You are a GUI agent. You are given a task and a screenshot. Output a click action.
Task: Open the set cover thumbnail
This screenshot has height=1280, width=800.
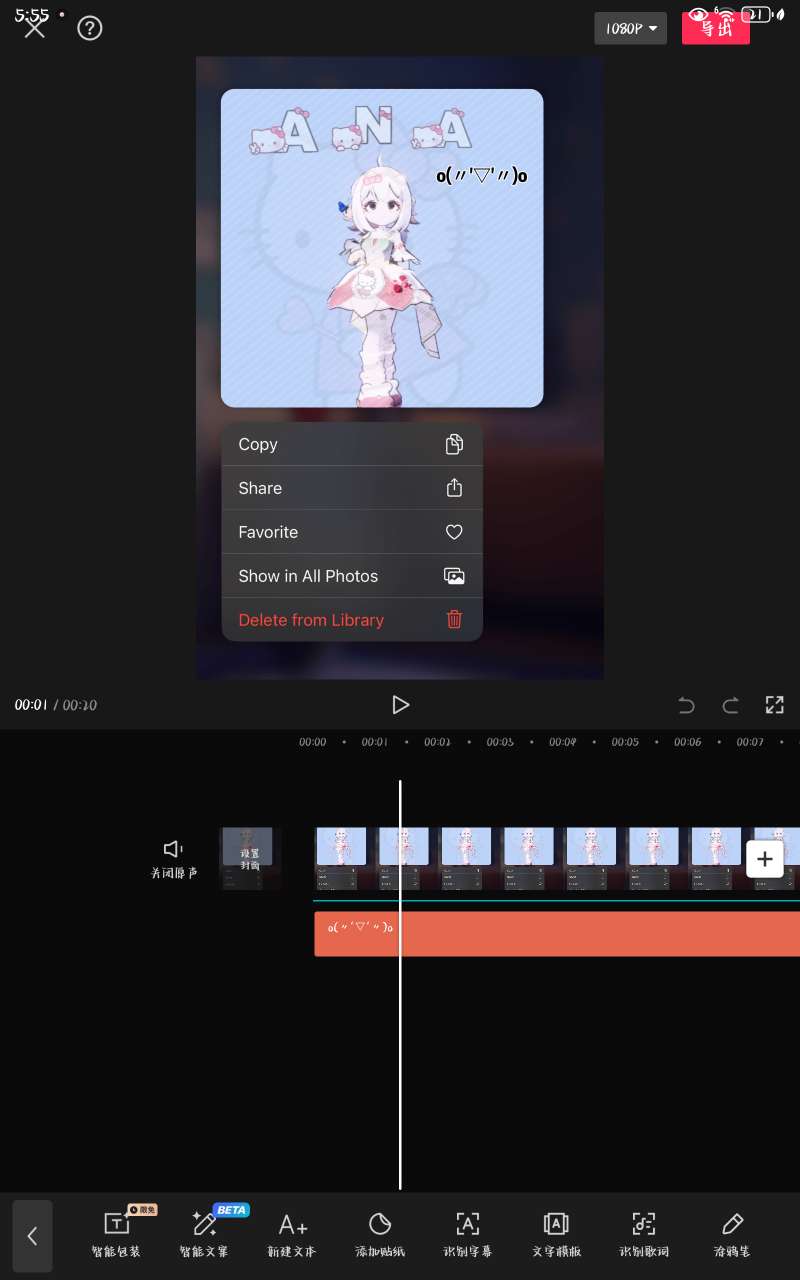(x=250, y=858)
